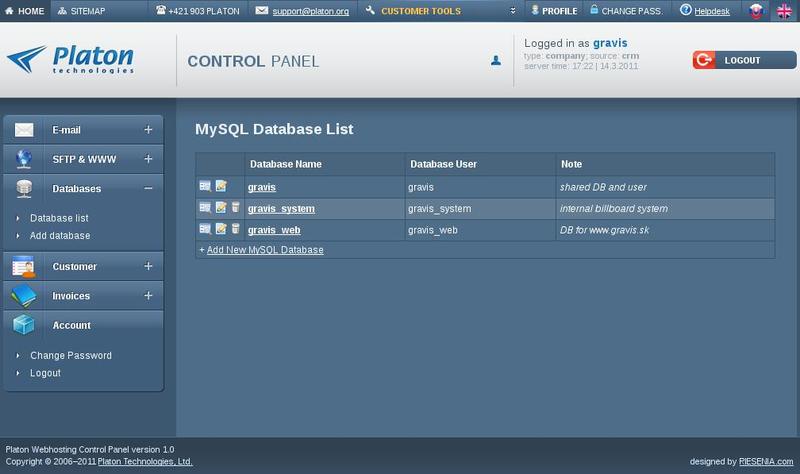Viewport: 800px width, 474px height.
Task: Click the support mail envelope icon
Action: click(x=262, y=10)
